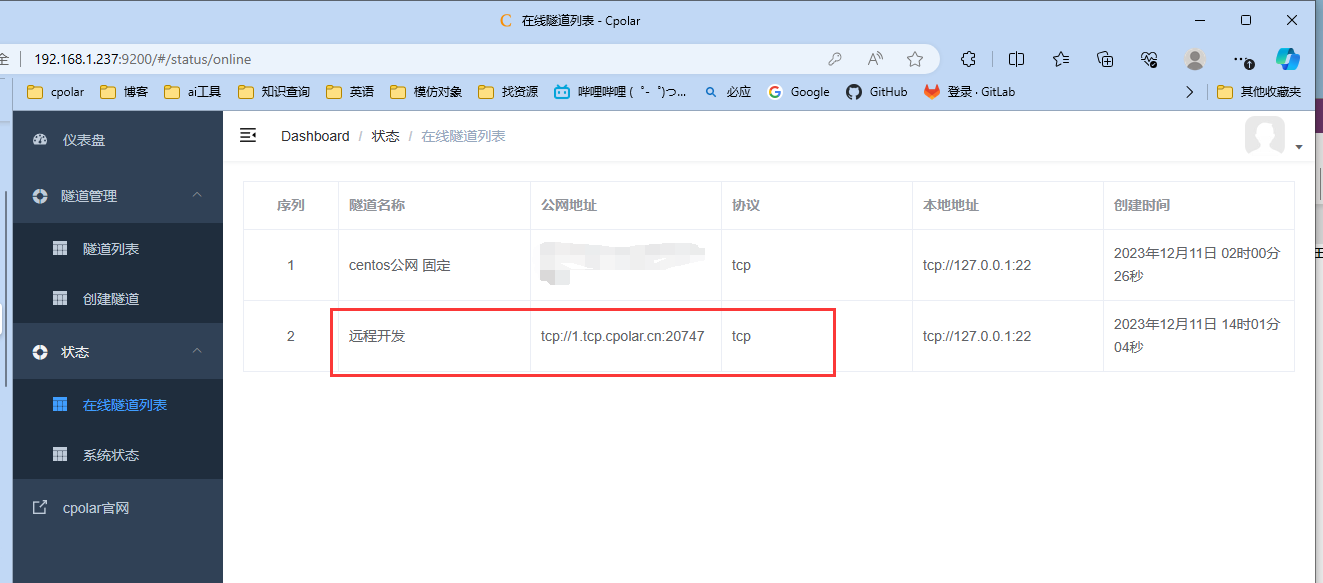Click the cpolar官网 external link
This screenshot has height=583, width=1323.
95,508
